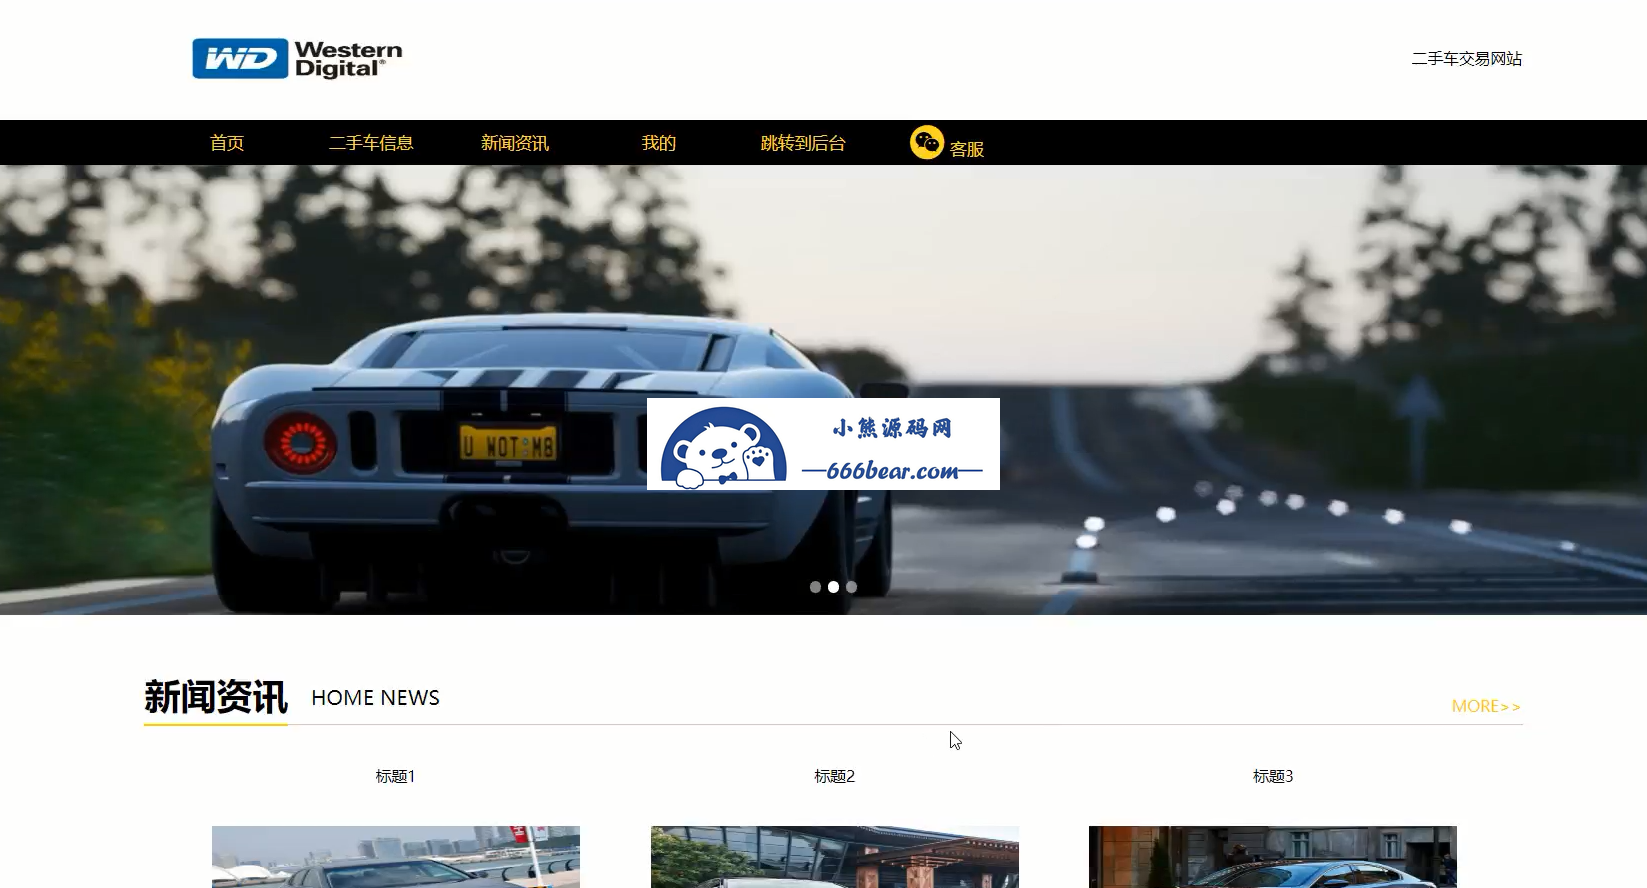Open the 我的 menu item

point(659,143)
